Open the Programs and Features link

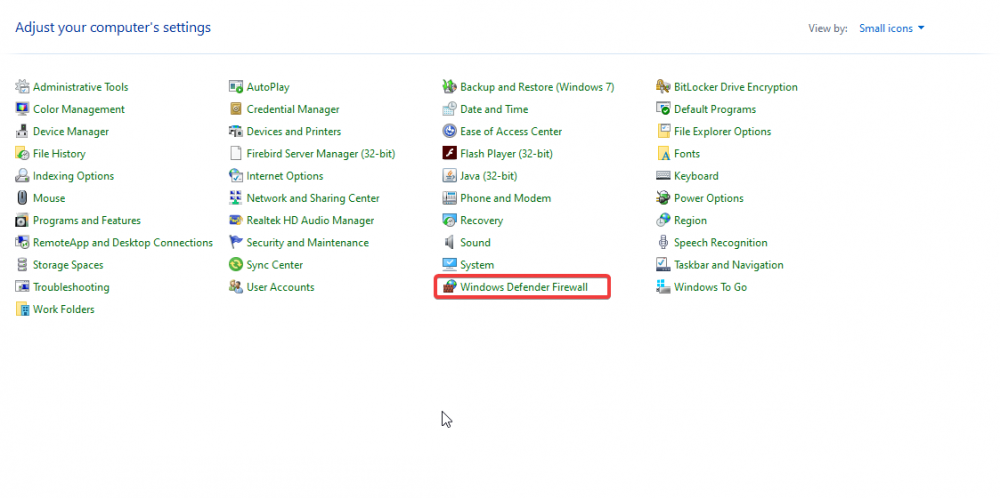tap(87, 221)
